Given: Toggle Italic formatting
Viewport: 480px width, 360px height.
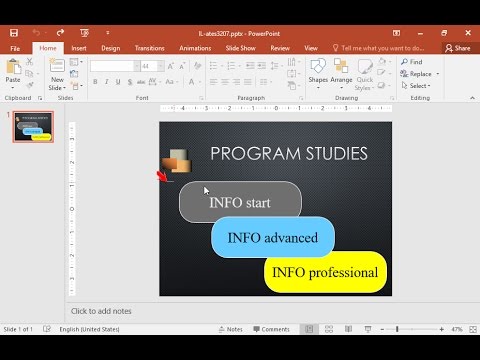Looking at the screenshot, I should pos(107,82).
